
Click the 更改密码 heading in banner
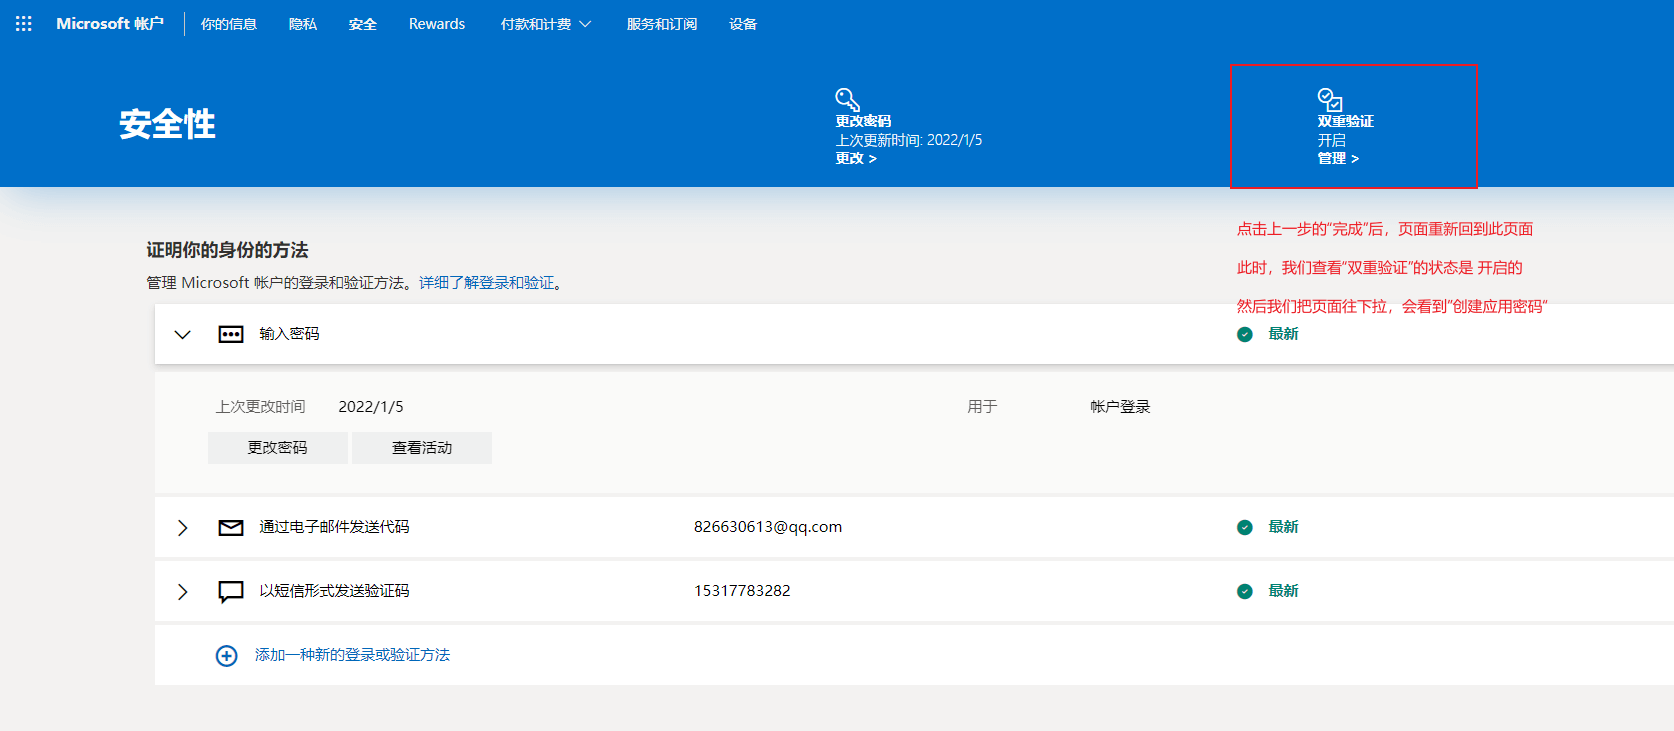click(x=863, y=121)
